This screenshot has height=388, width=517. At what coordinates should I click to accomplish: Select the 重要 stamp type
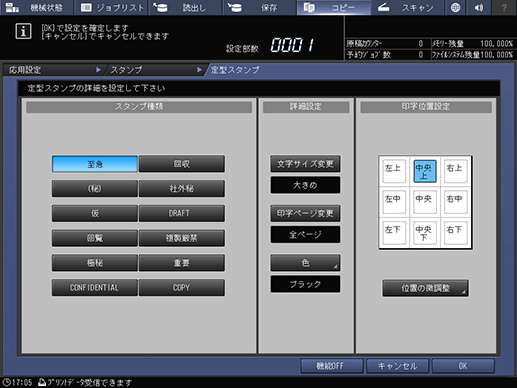(x=182, y=263)
